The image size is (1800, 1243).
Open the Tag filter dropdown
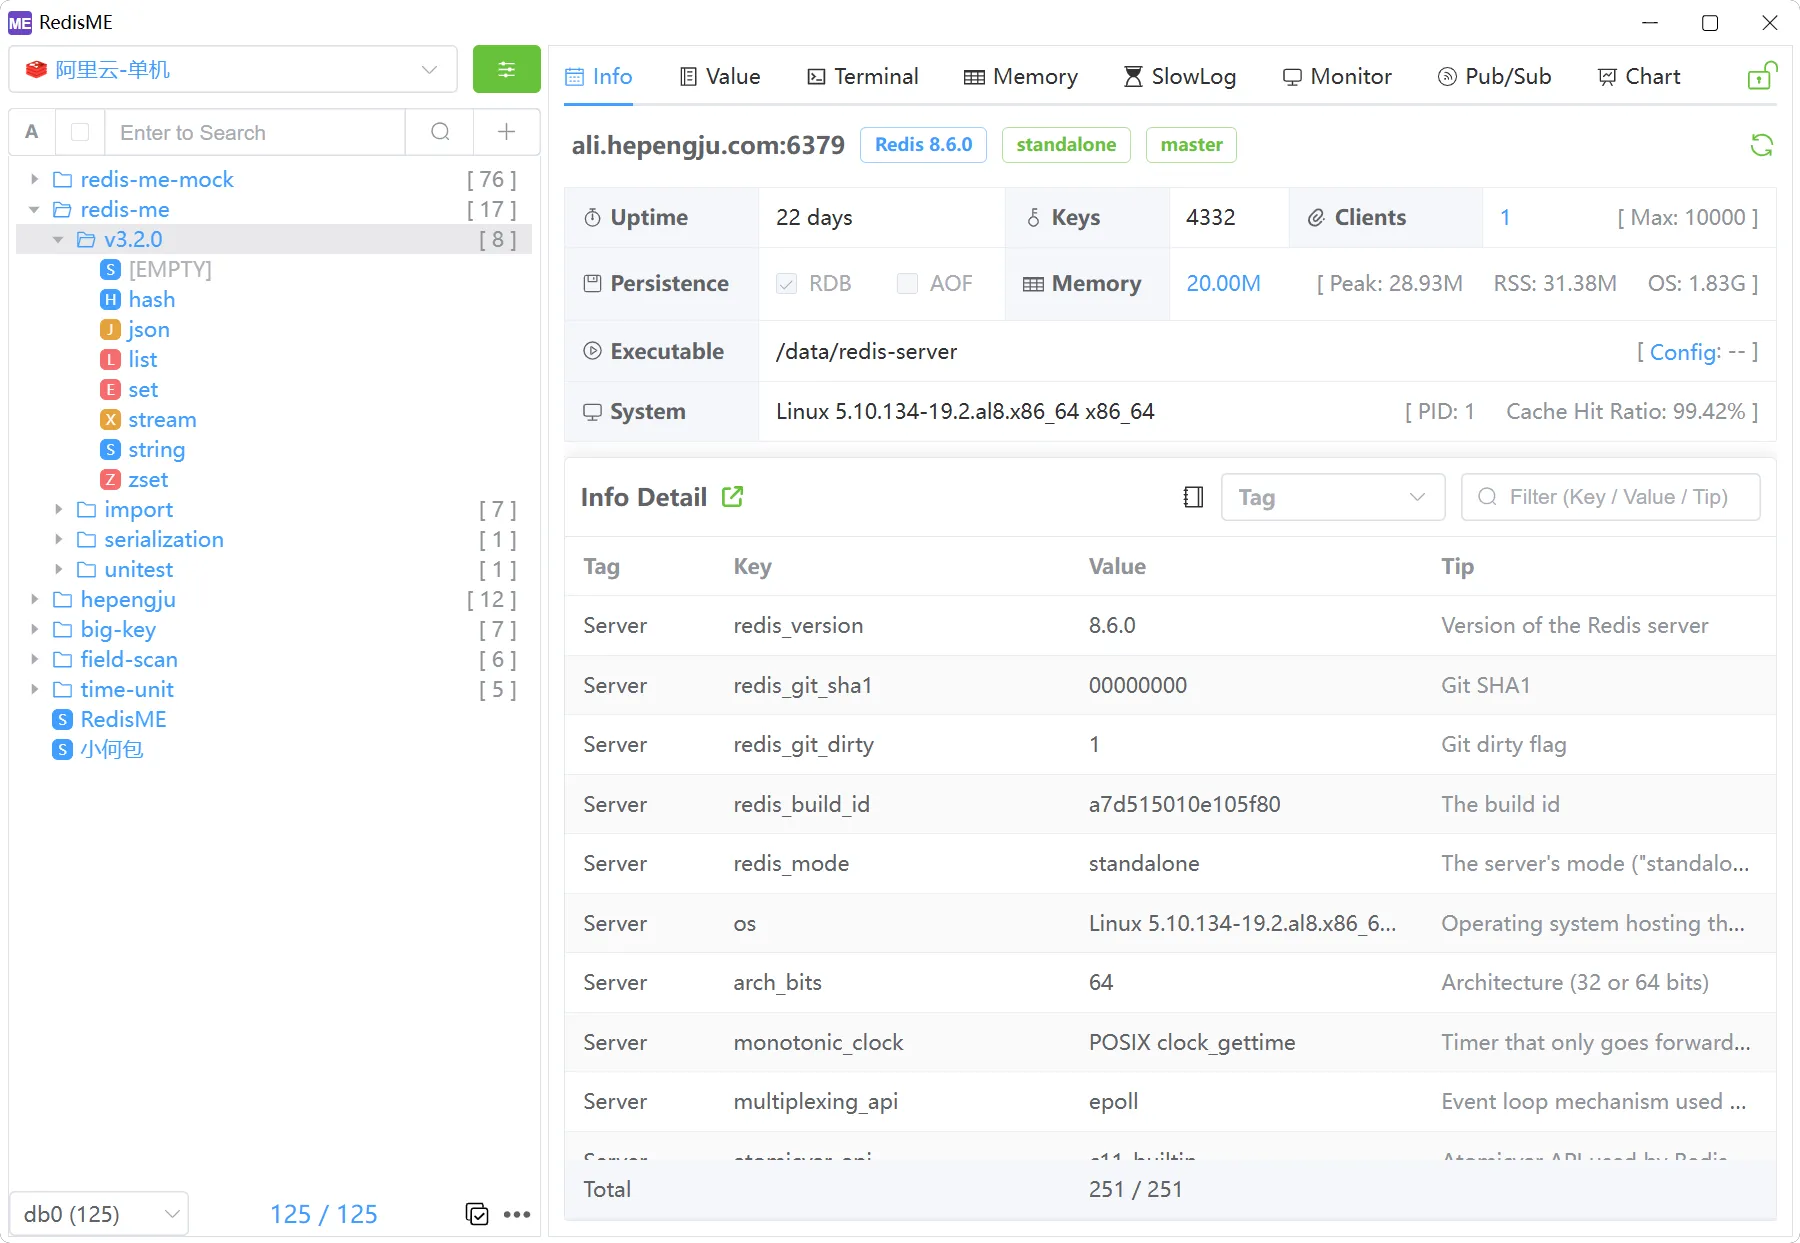(1333, 497)
